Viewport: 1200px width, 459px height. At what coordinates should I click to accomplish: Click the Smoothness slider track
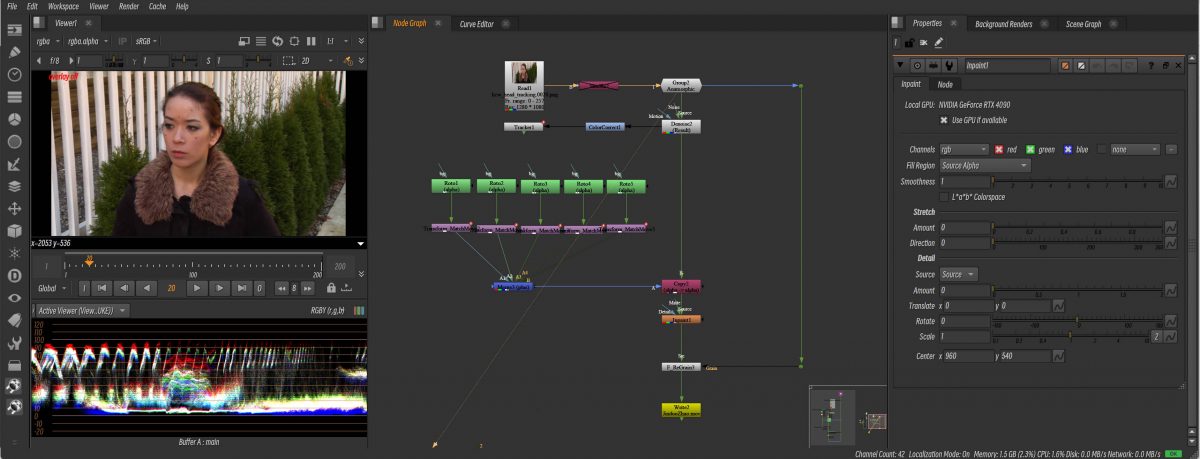click(x=1080, y=181)
